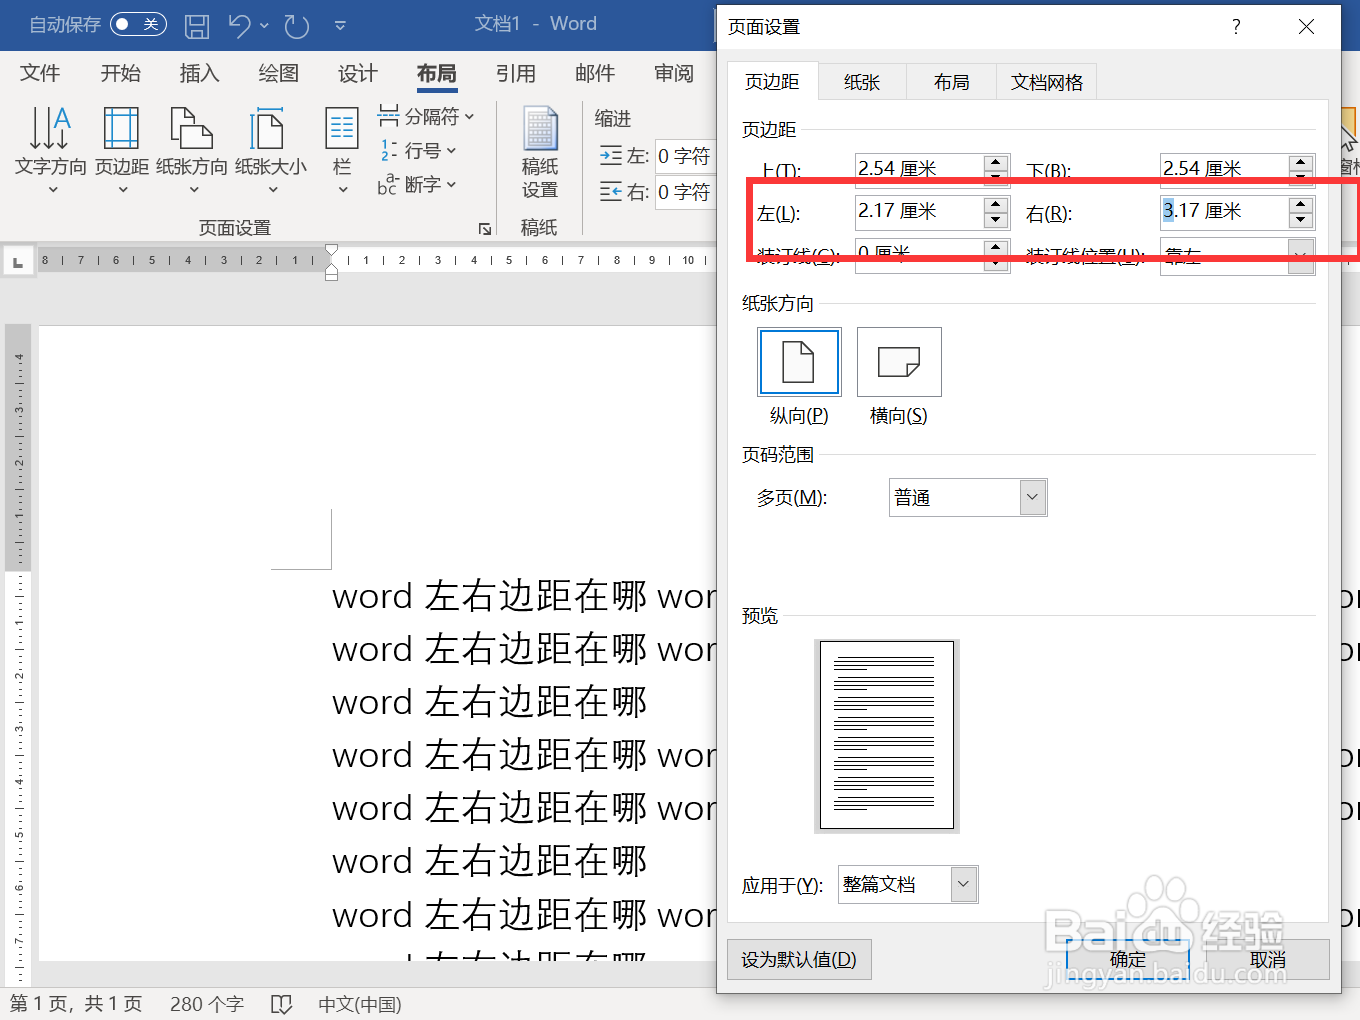
Task: Increase top margin 上(T) with spinner up arrow
Action: tap(996, 161)
